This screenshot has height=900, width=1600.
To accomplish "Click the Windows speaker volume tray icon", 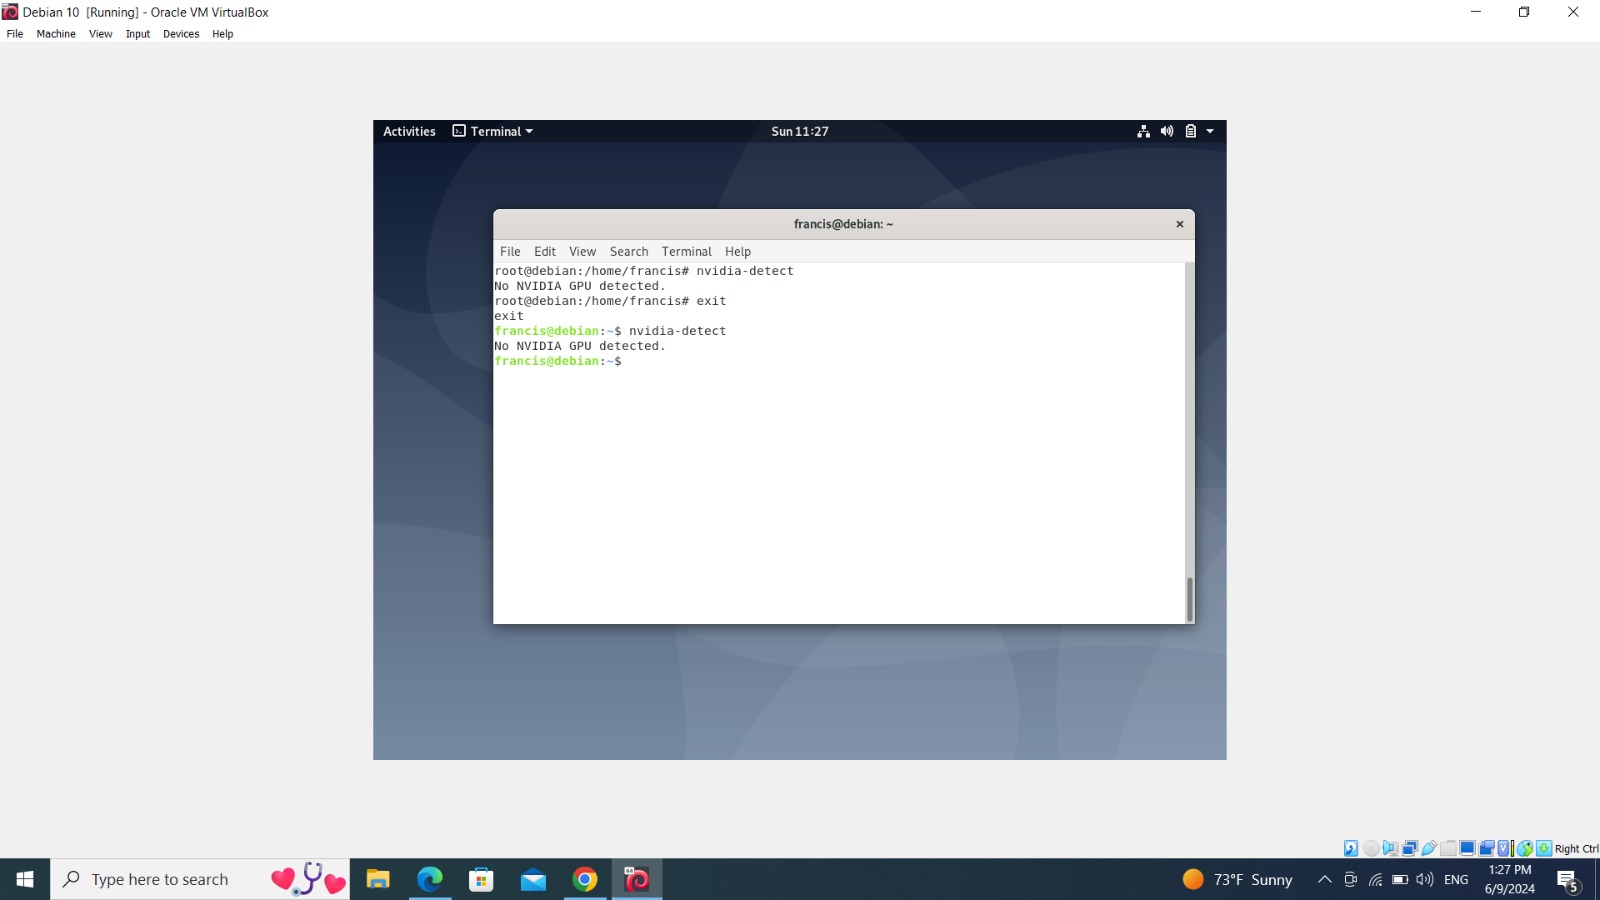I will (1425, 879).
